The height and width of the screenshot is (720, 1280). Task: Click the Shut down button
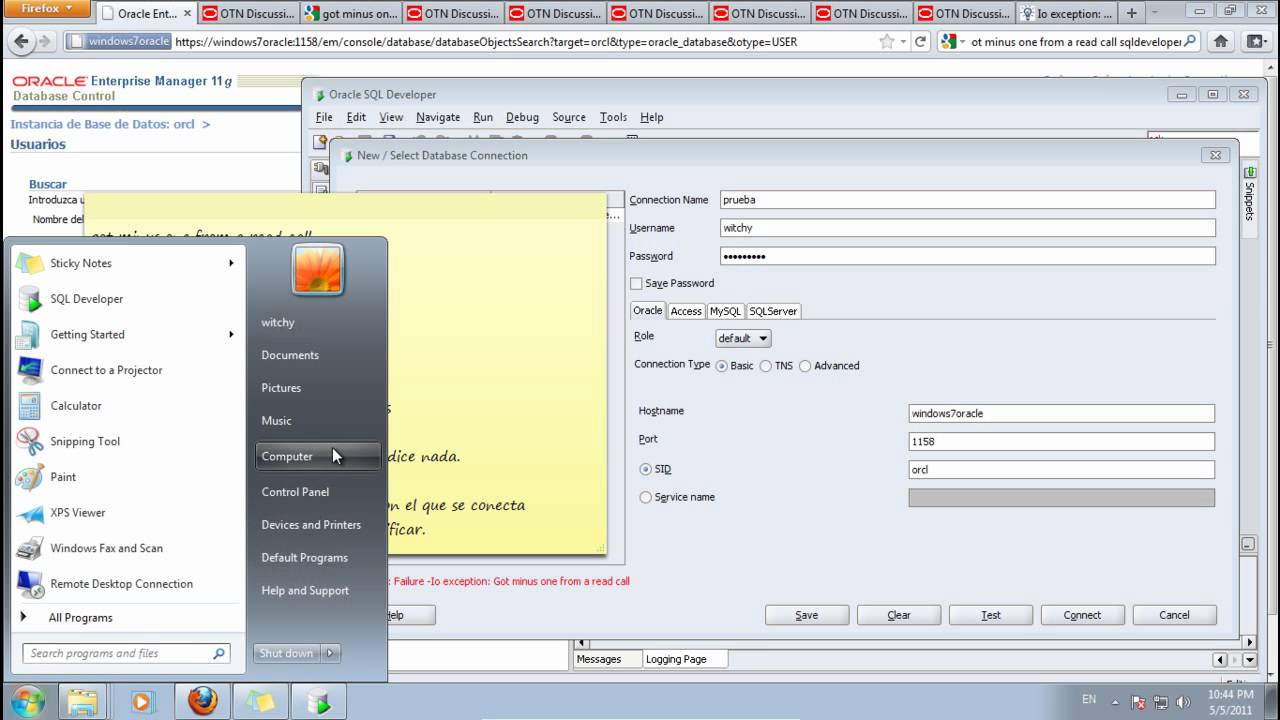pos(286,653)
